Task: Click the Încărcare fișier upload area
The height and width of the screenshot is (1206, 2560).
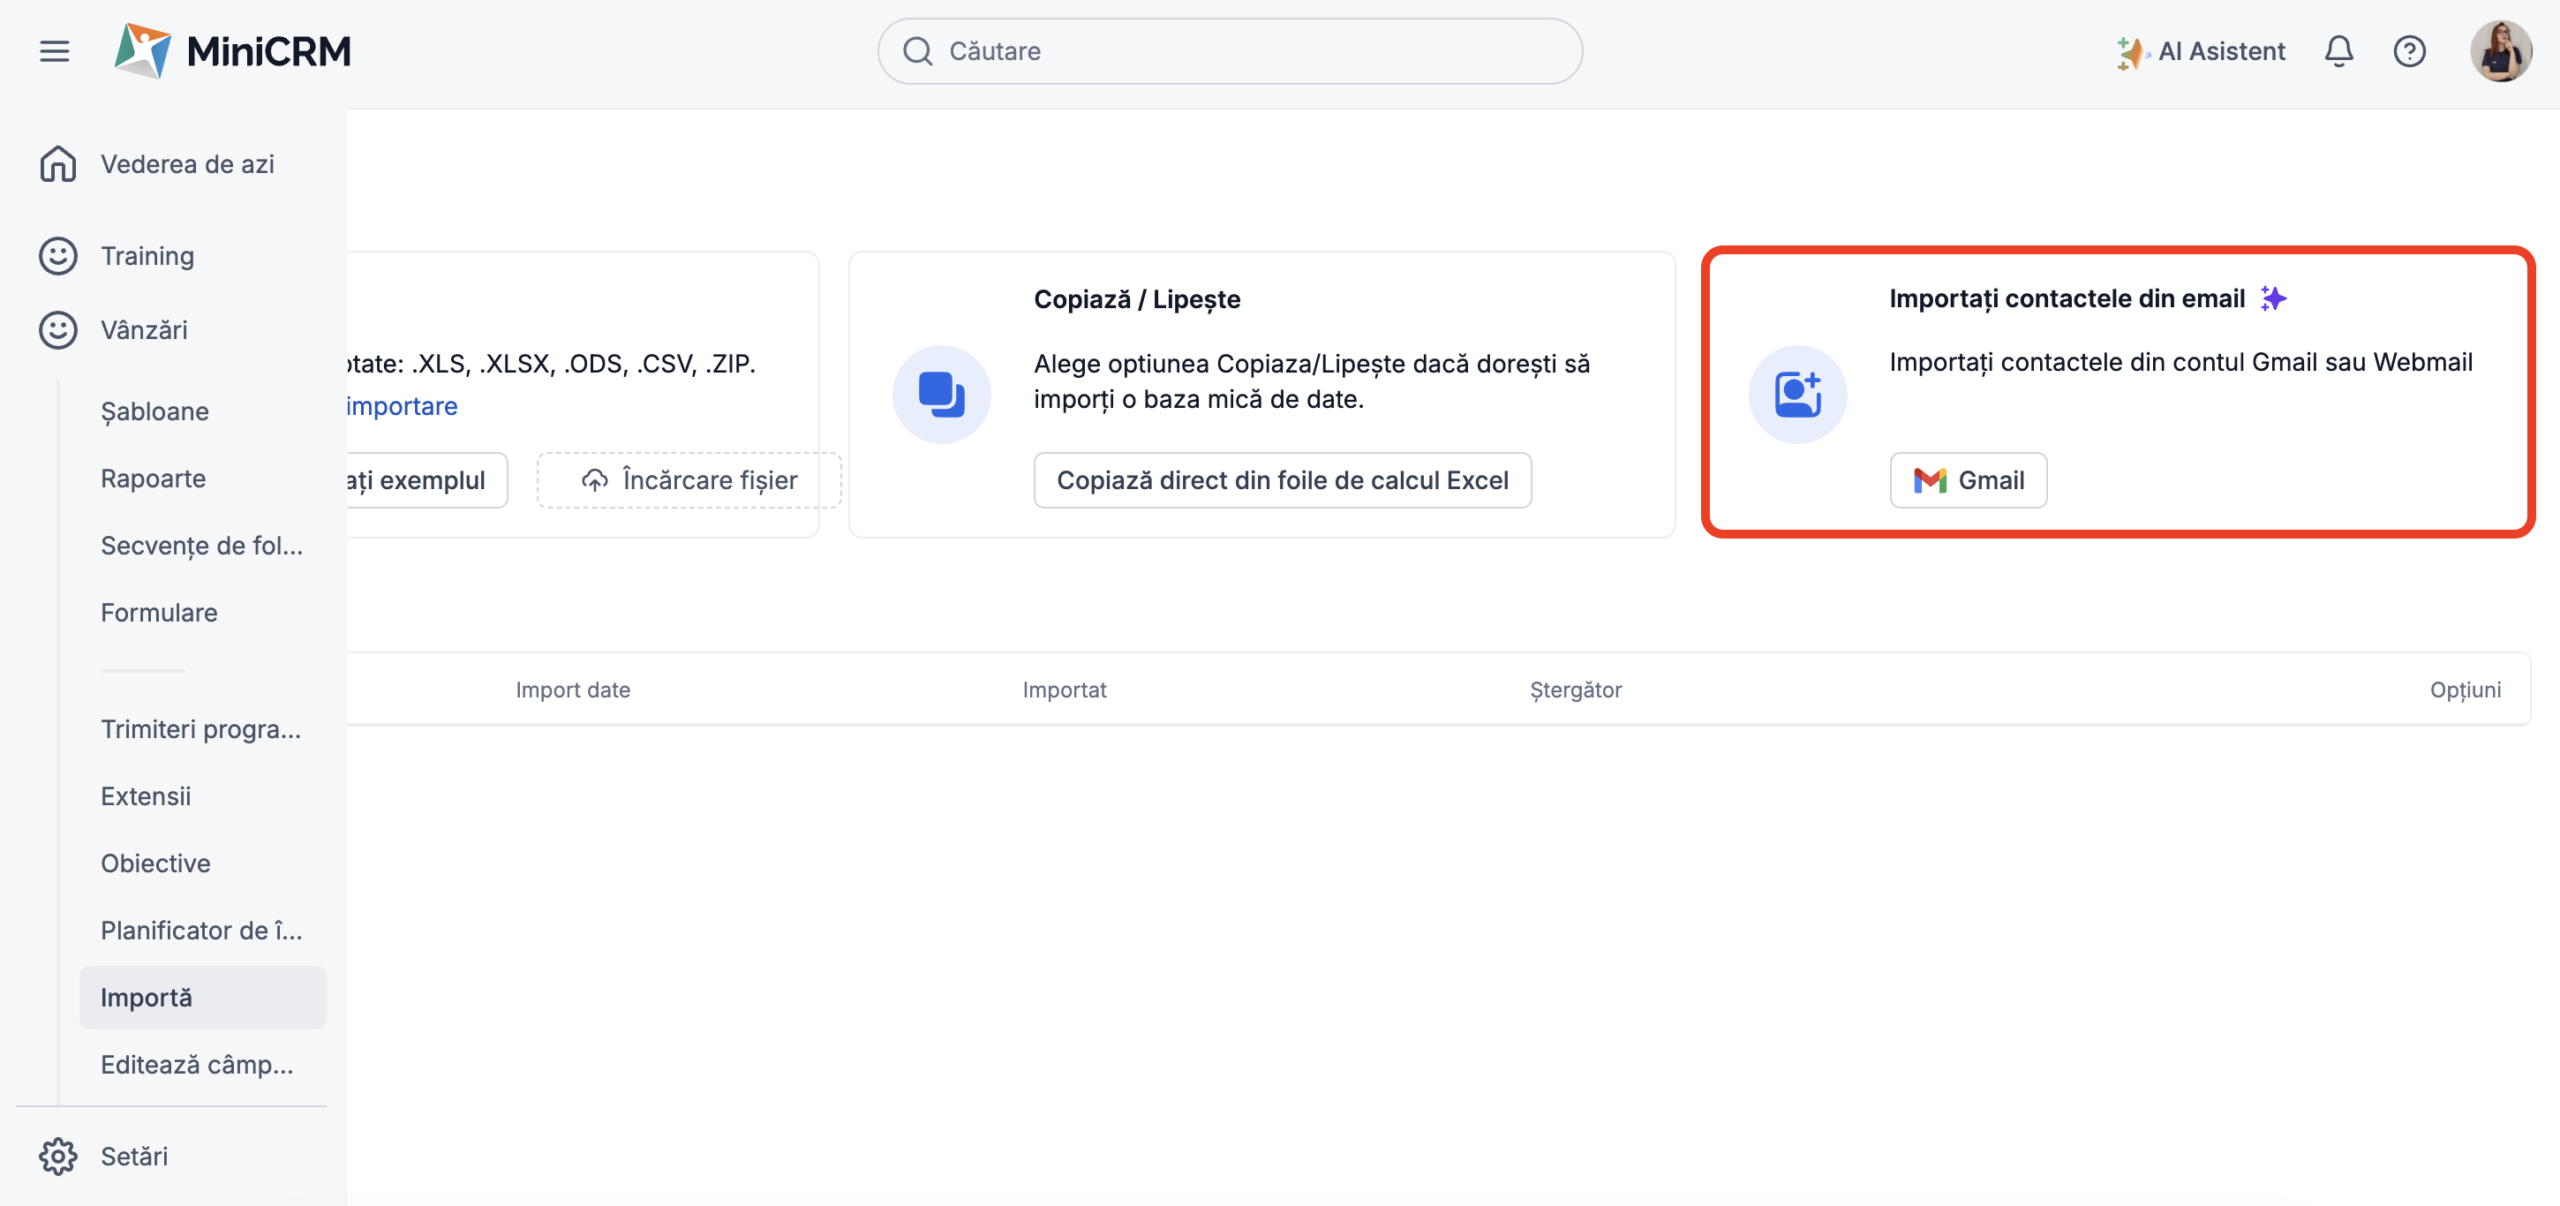Action: pyautogui.click(x=689, y=480)
